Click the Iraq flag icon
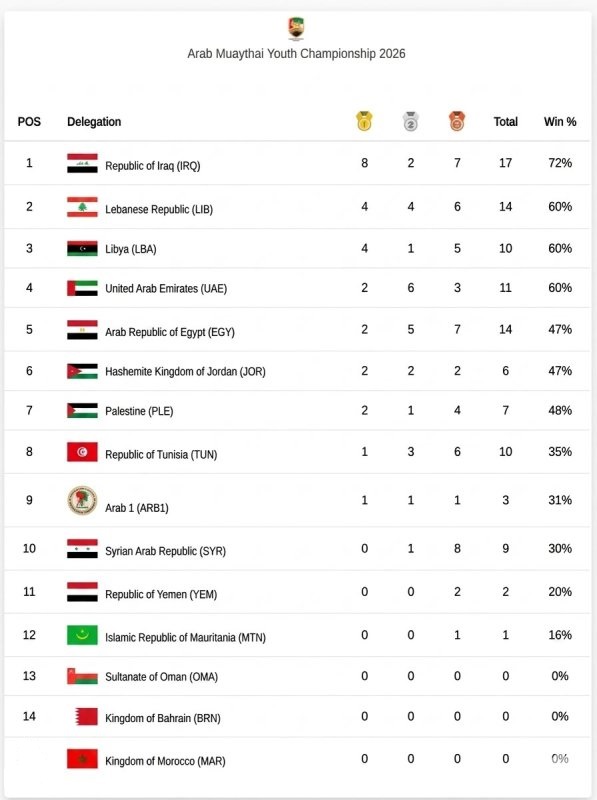597x800 pixels. (82, 163)
